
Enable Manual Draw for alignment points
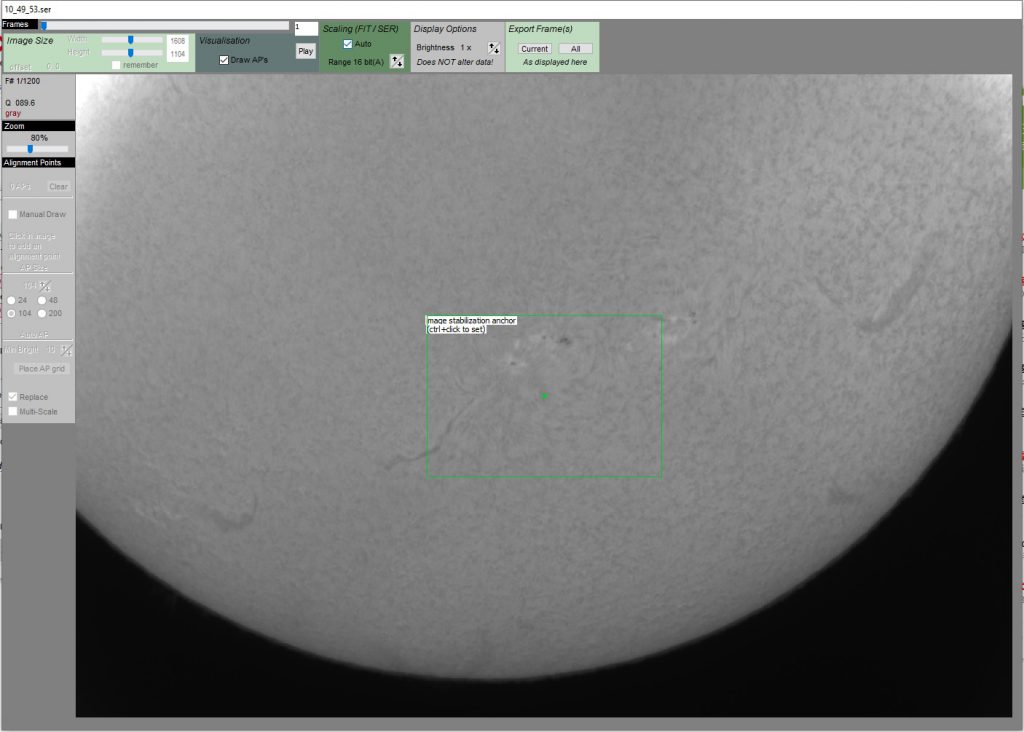pyautogui.click(x=12, y=214)
